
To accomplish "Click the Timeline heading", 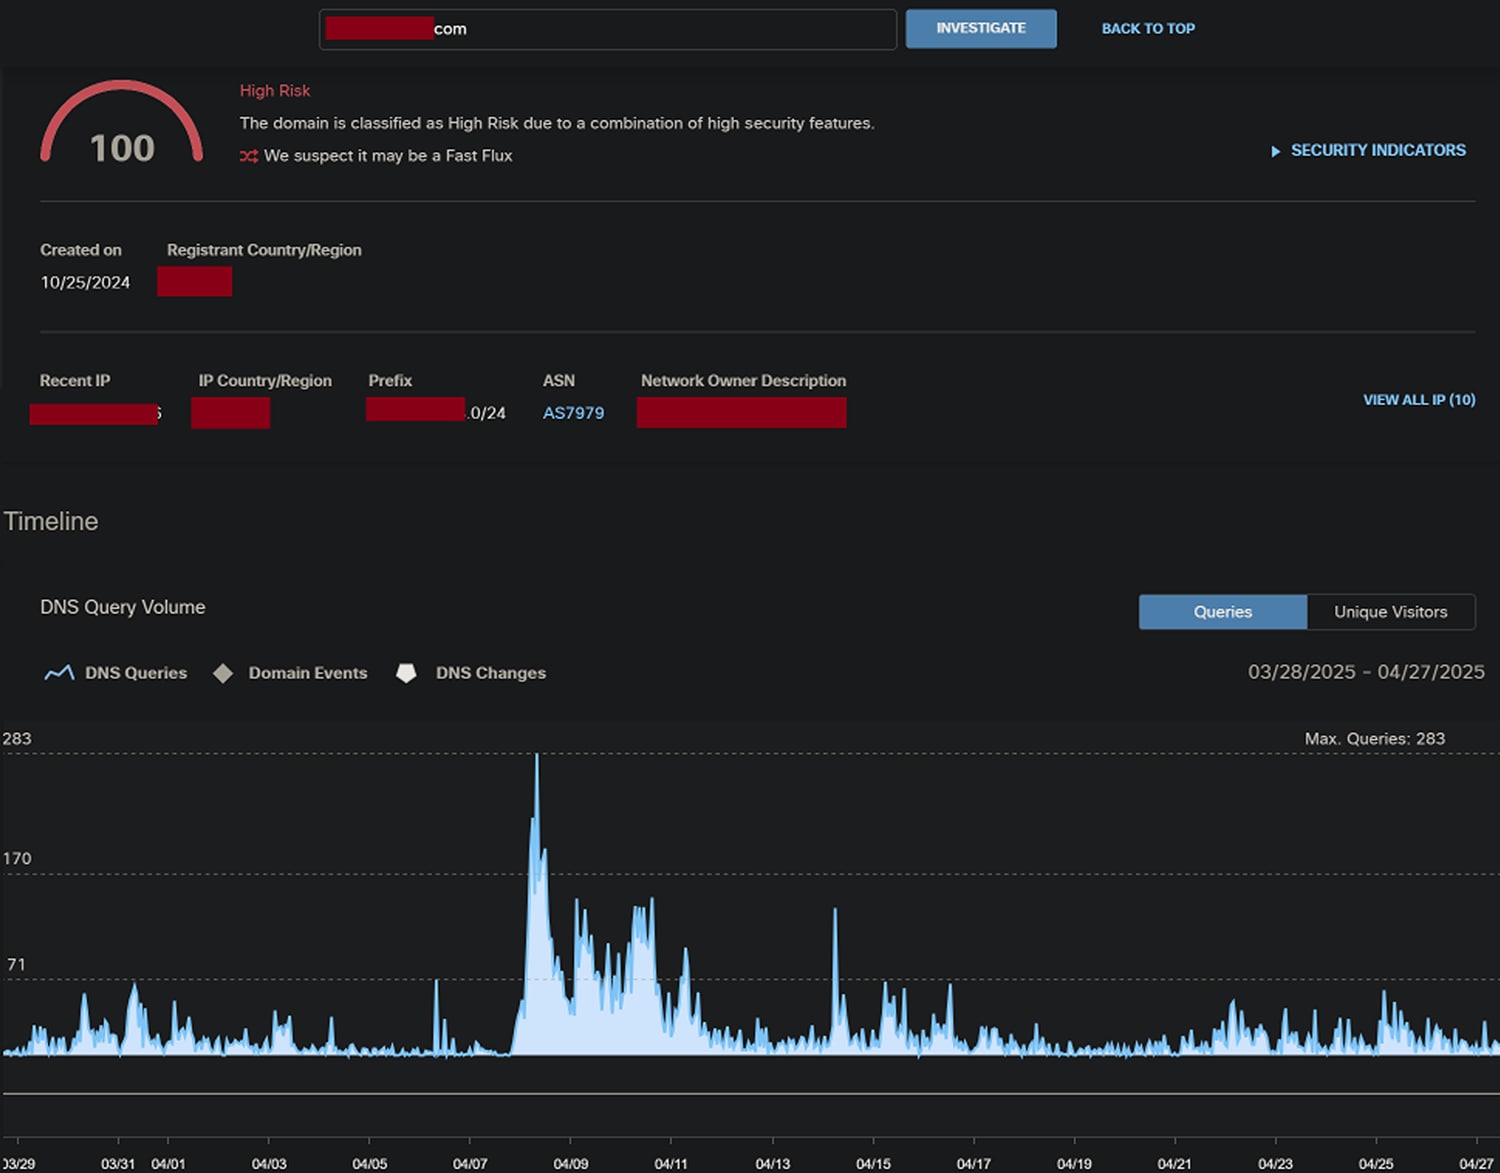I will point(51,521).
